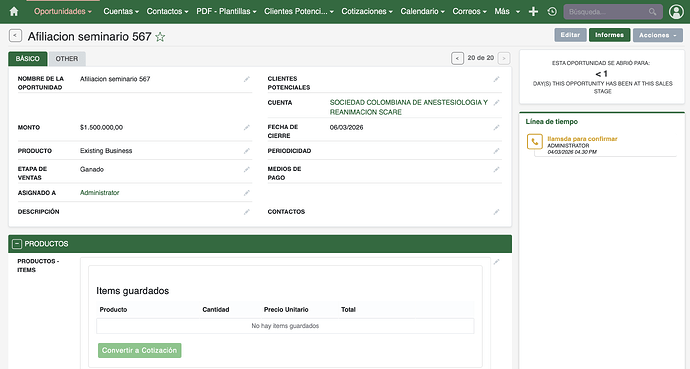
Task: Click the Línea de tiempo heading
Action: [551, 121]
